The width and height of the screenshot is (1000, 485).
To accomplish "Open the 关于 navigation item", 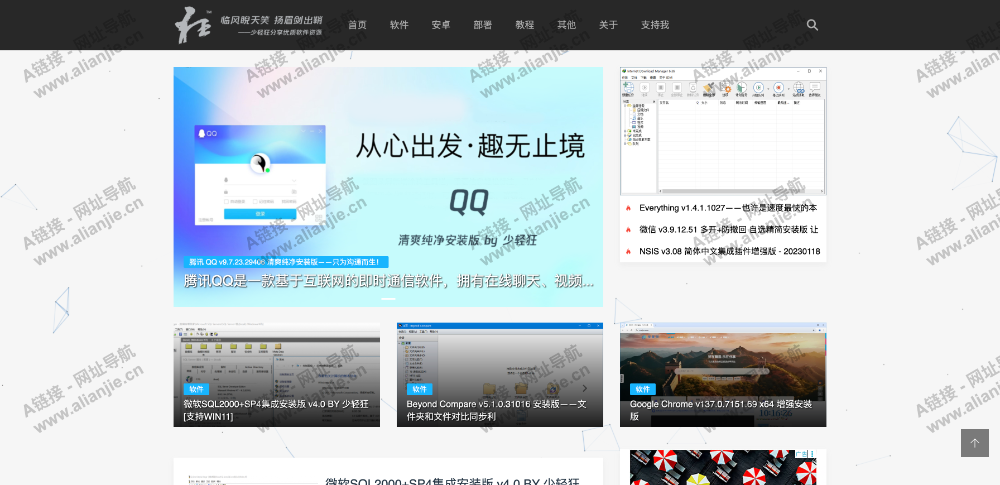I will pos(608,25).
